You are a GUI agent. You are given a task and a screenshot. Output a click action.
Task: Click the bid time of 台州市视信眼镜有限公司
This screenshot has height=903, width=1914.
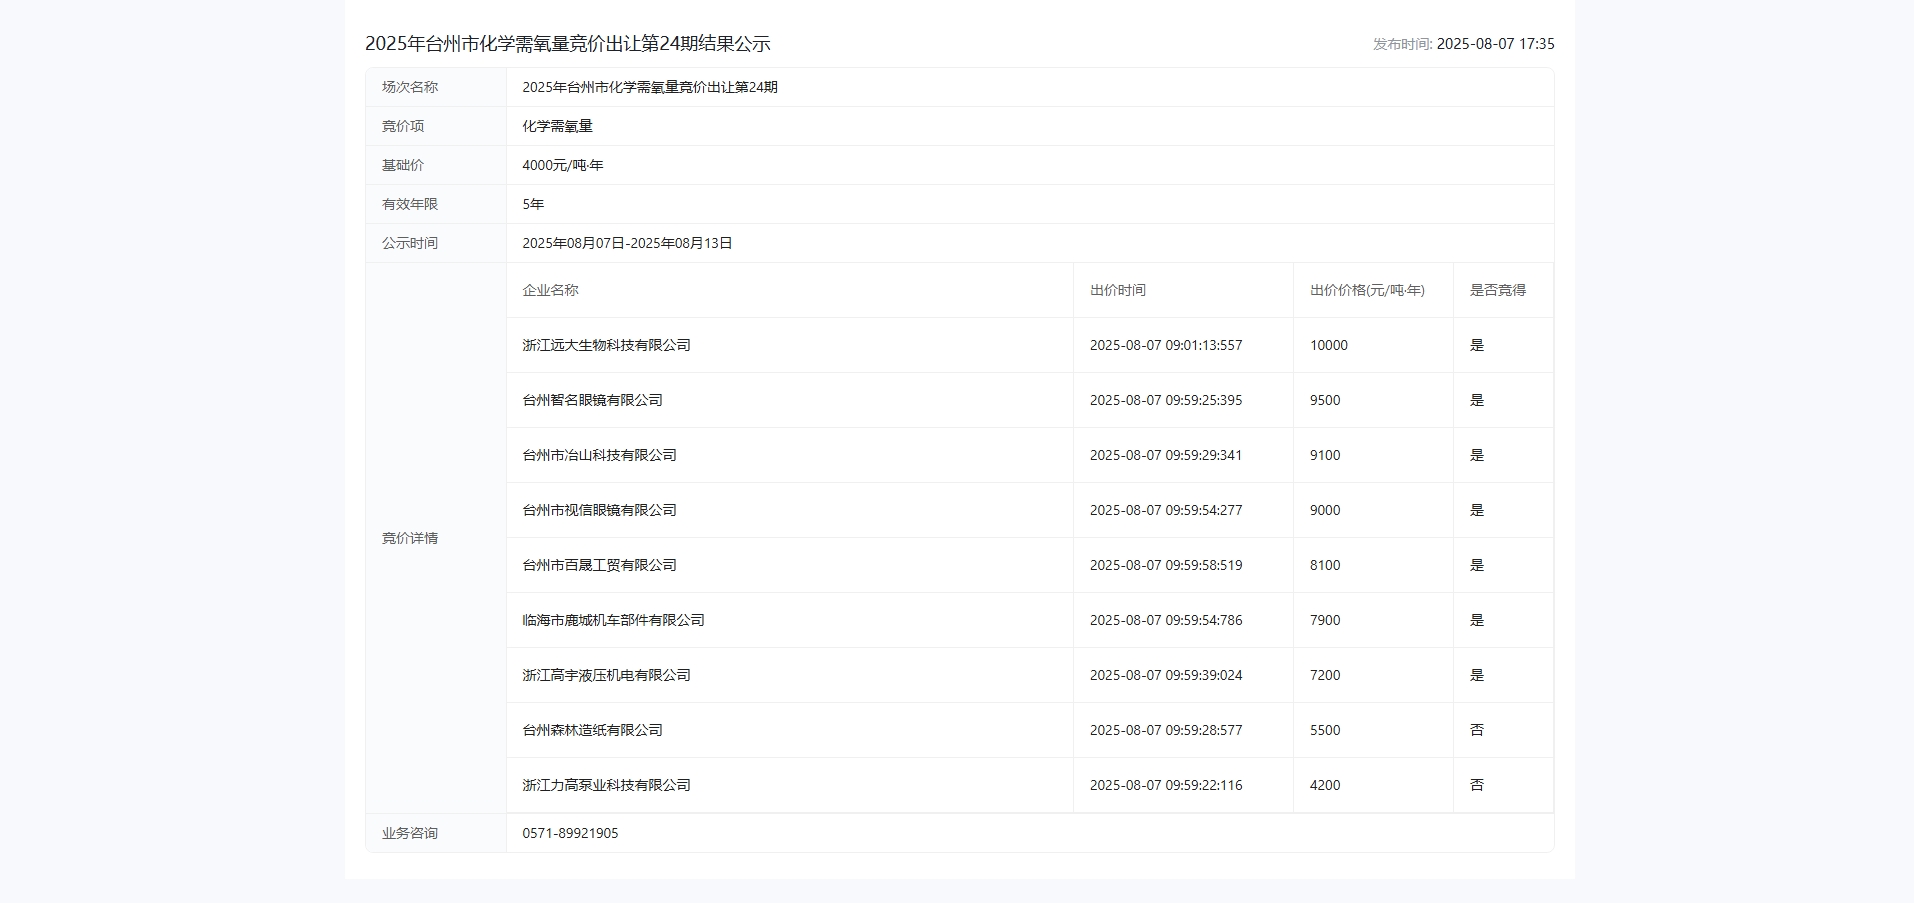tap(1165, 510)
